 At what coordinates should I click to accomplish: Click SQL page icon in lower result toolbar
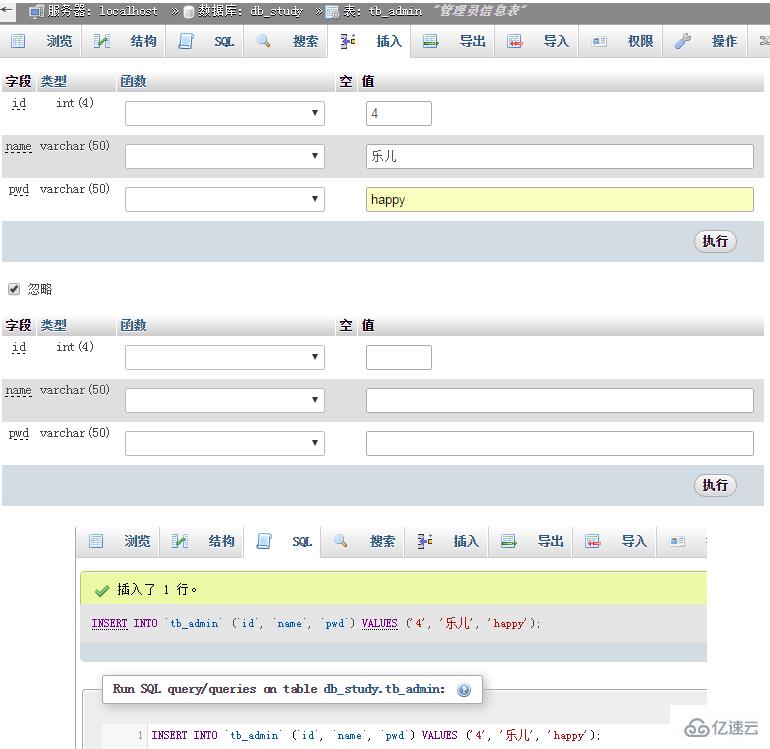click(x=264, y=541)
